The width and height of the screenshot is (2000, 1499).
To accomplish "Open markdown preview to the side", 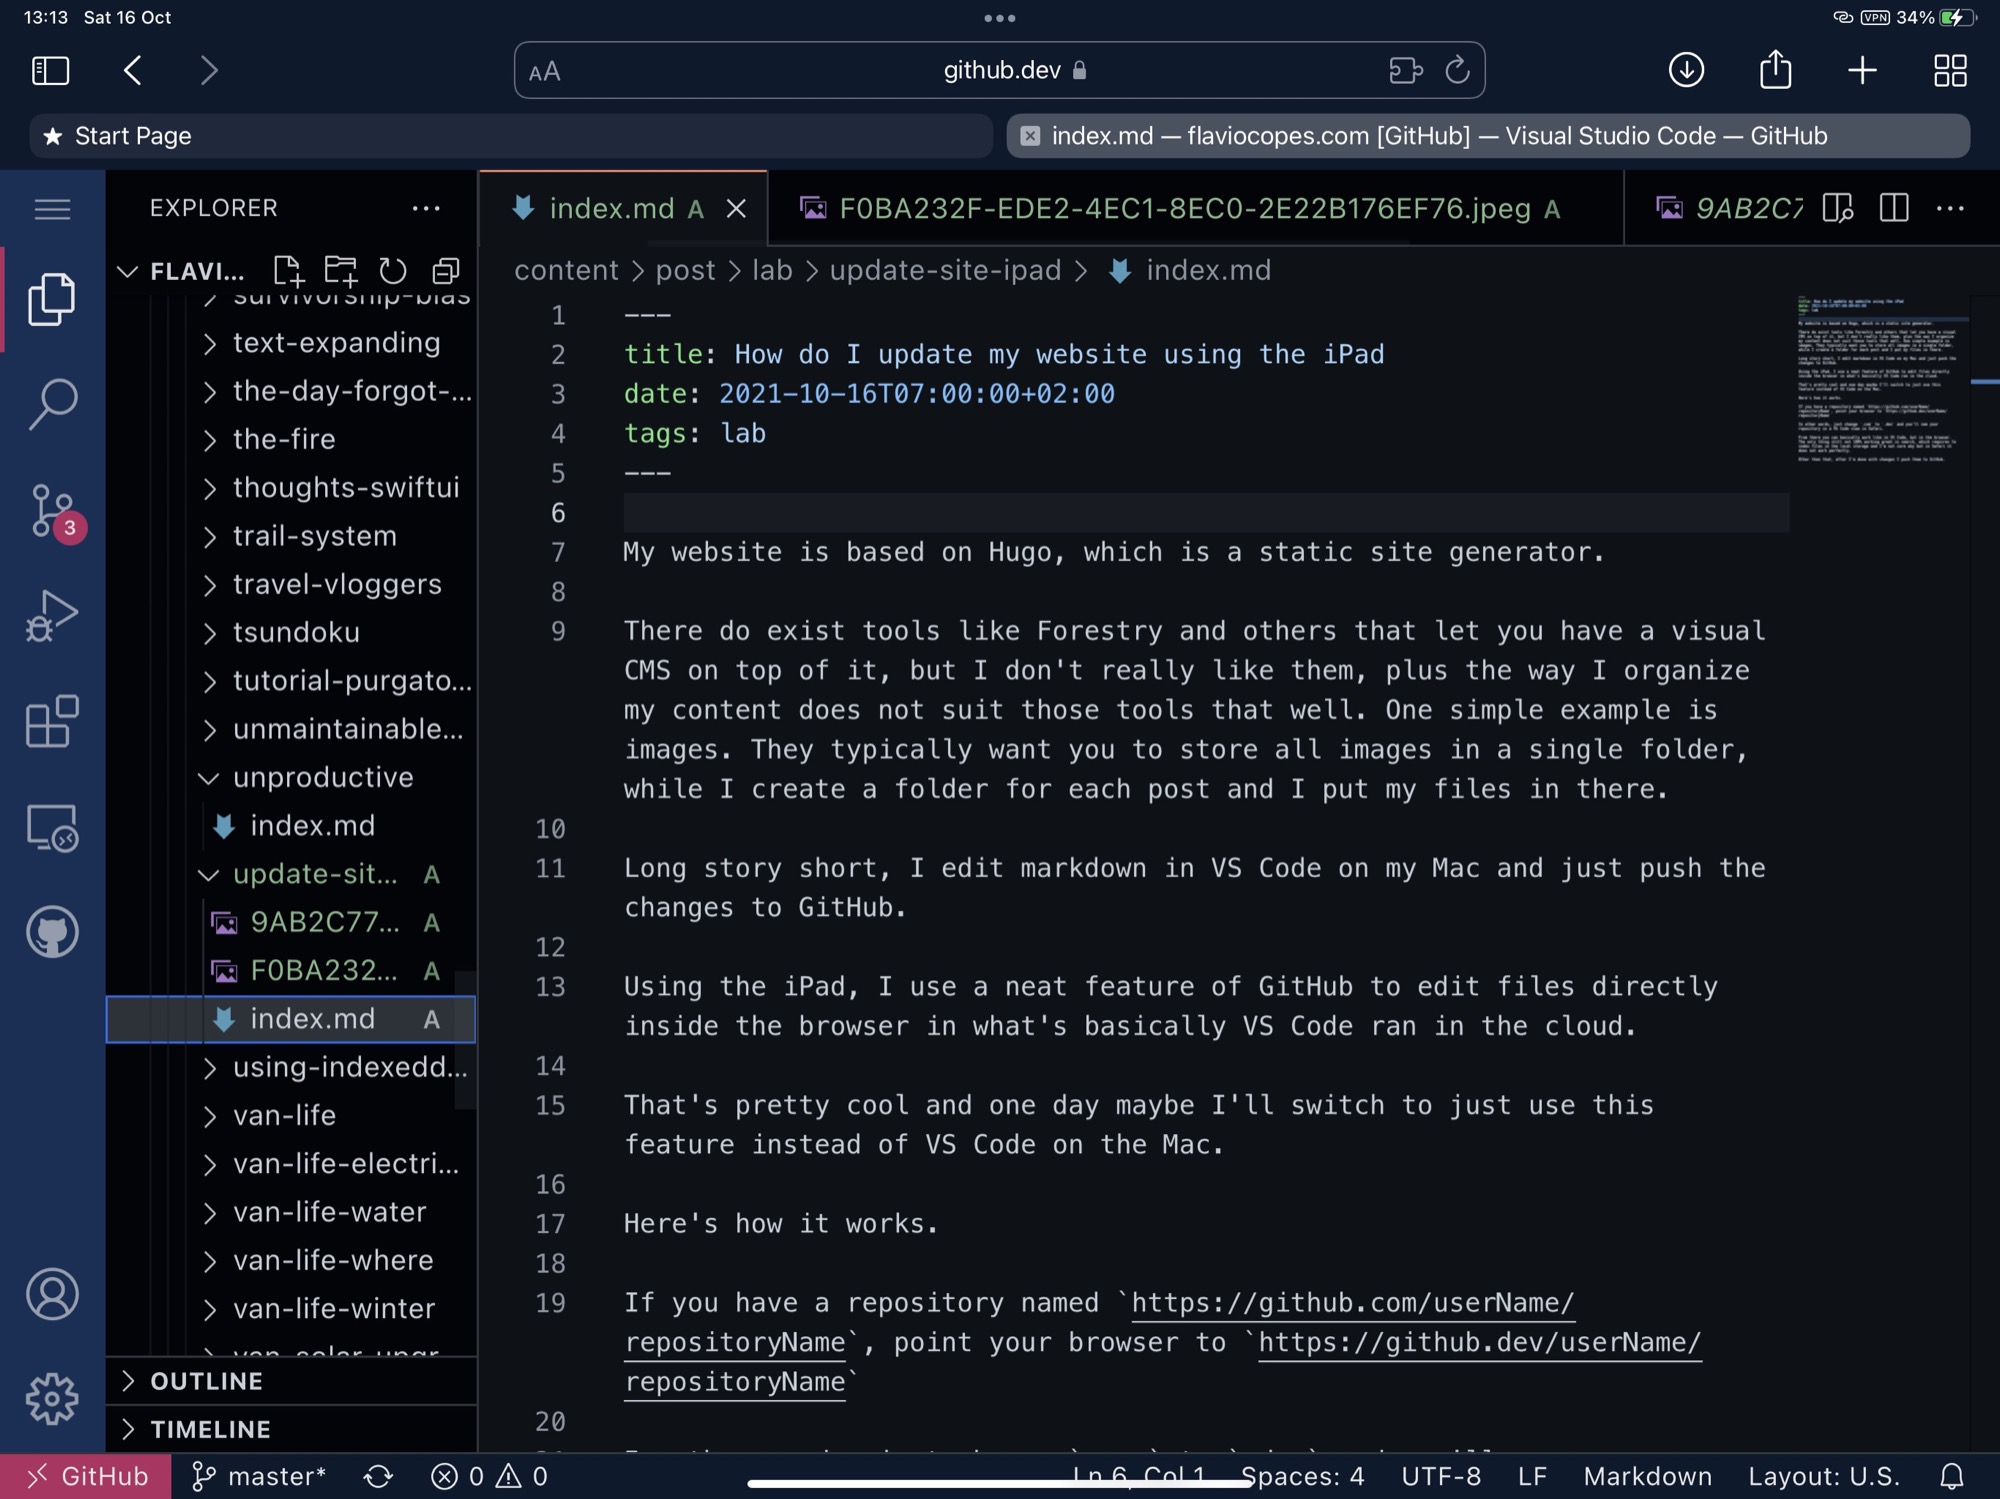I will 1837,208.
